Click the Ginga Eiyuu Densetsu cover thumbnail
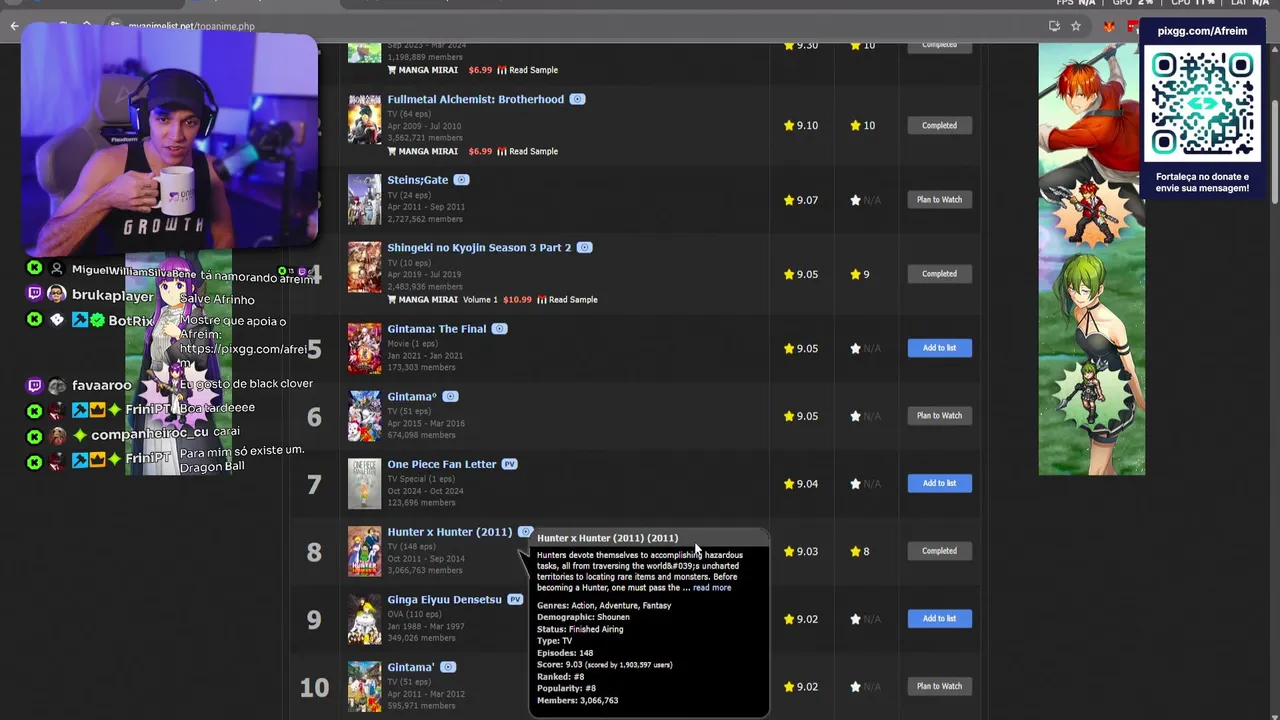 click(x=364, y=619)
